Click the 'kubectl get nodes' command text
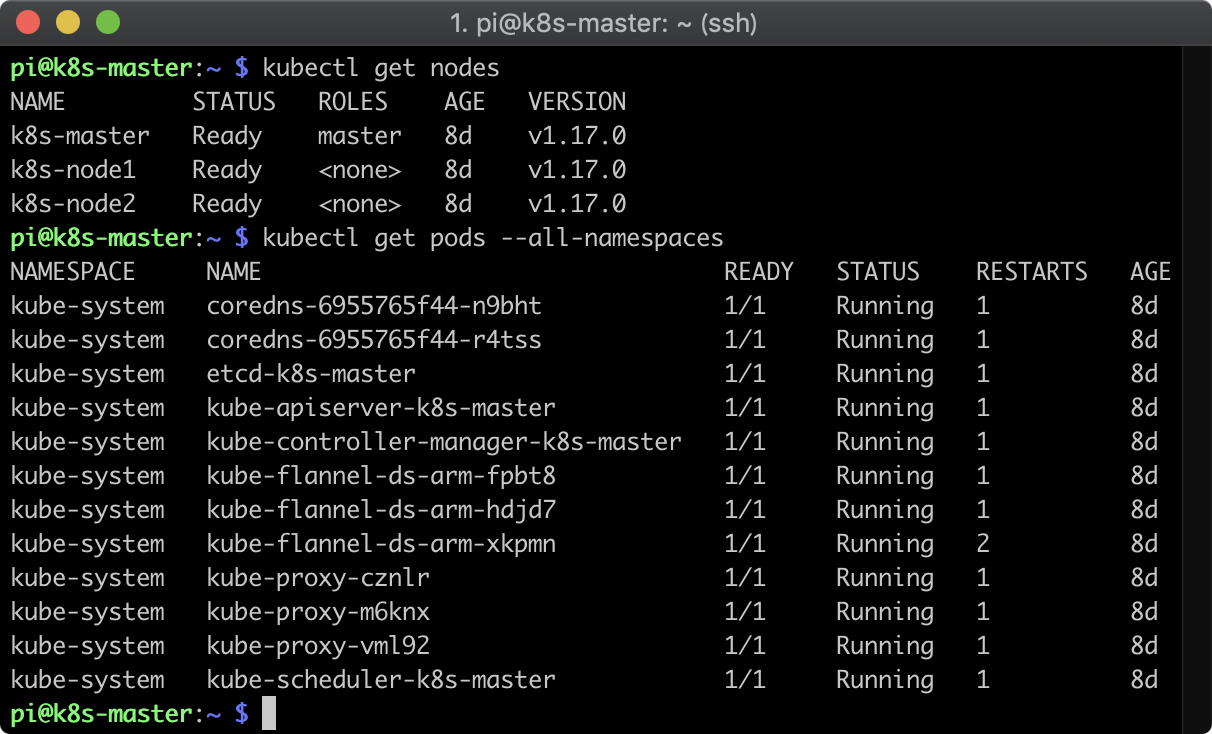 click(x=380, y=68)
